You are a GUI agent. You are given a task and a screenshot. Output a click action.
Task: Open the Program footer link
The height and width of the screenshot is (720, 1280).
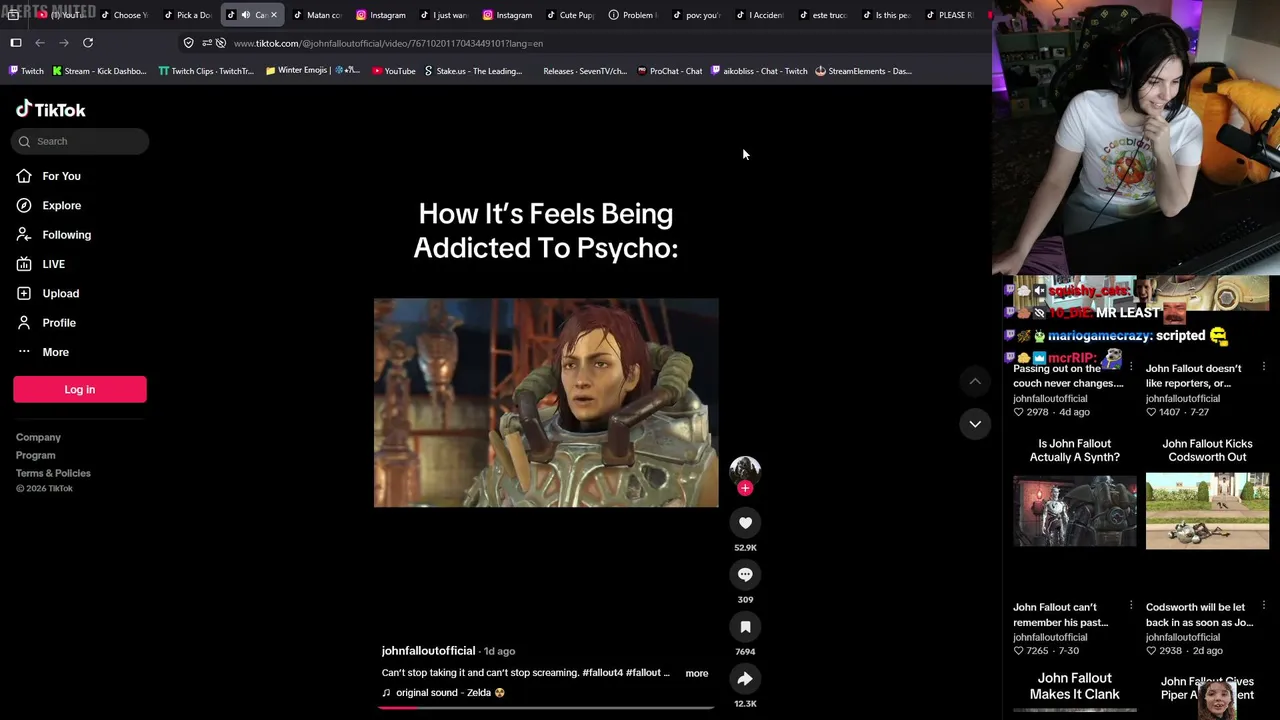click(35, 455)
